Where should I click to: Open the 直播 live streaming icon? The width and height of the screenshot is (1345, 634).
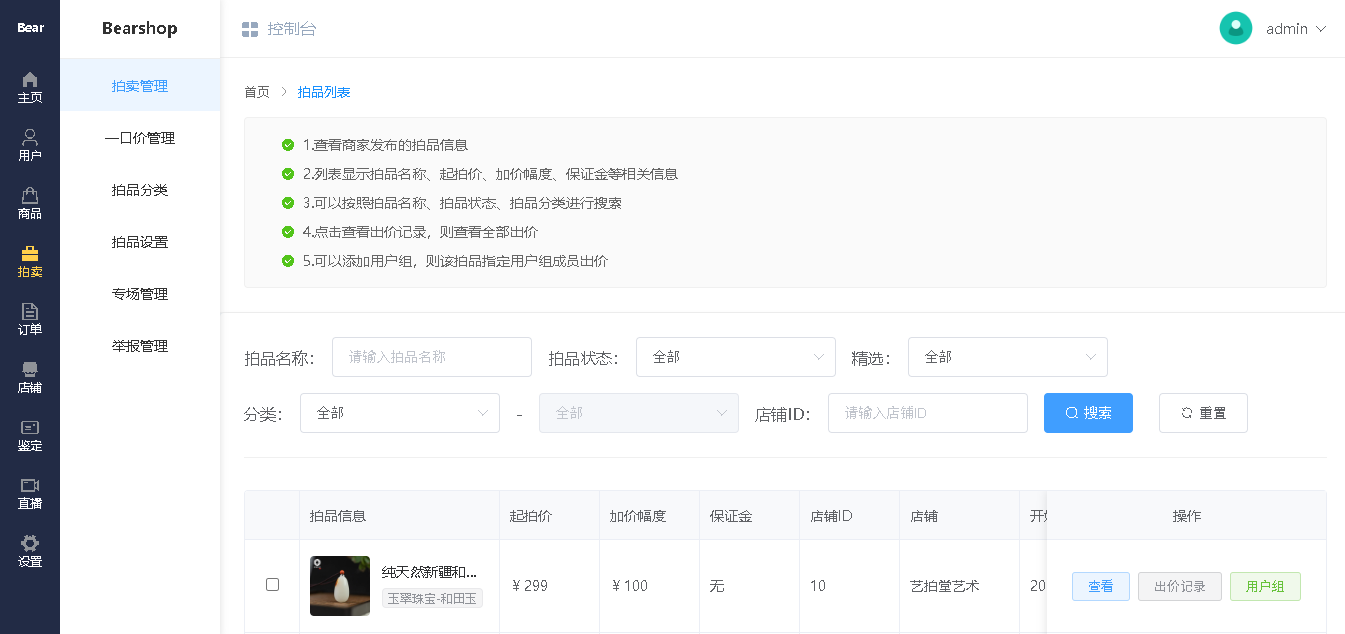tap(29, 492)
